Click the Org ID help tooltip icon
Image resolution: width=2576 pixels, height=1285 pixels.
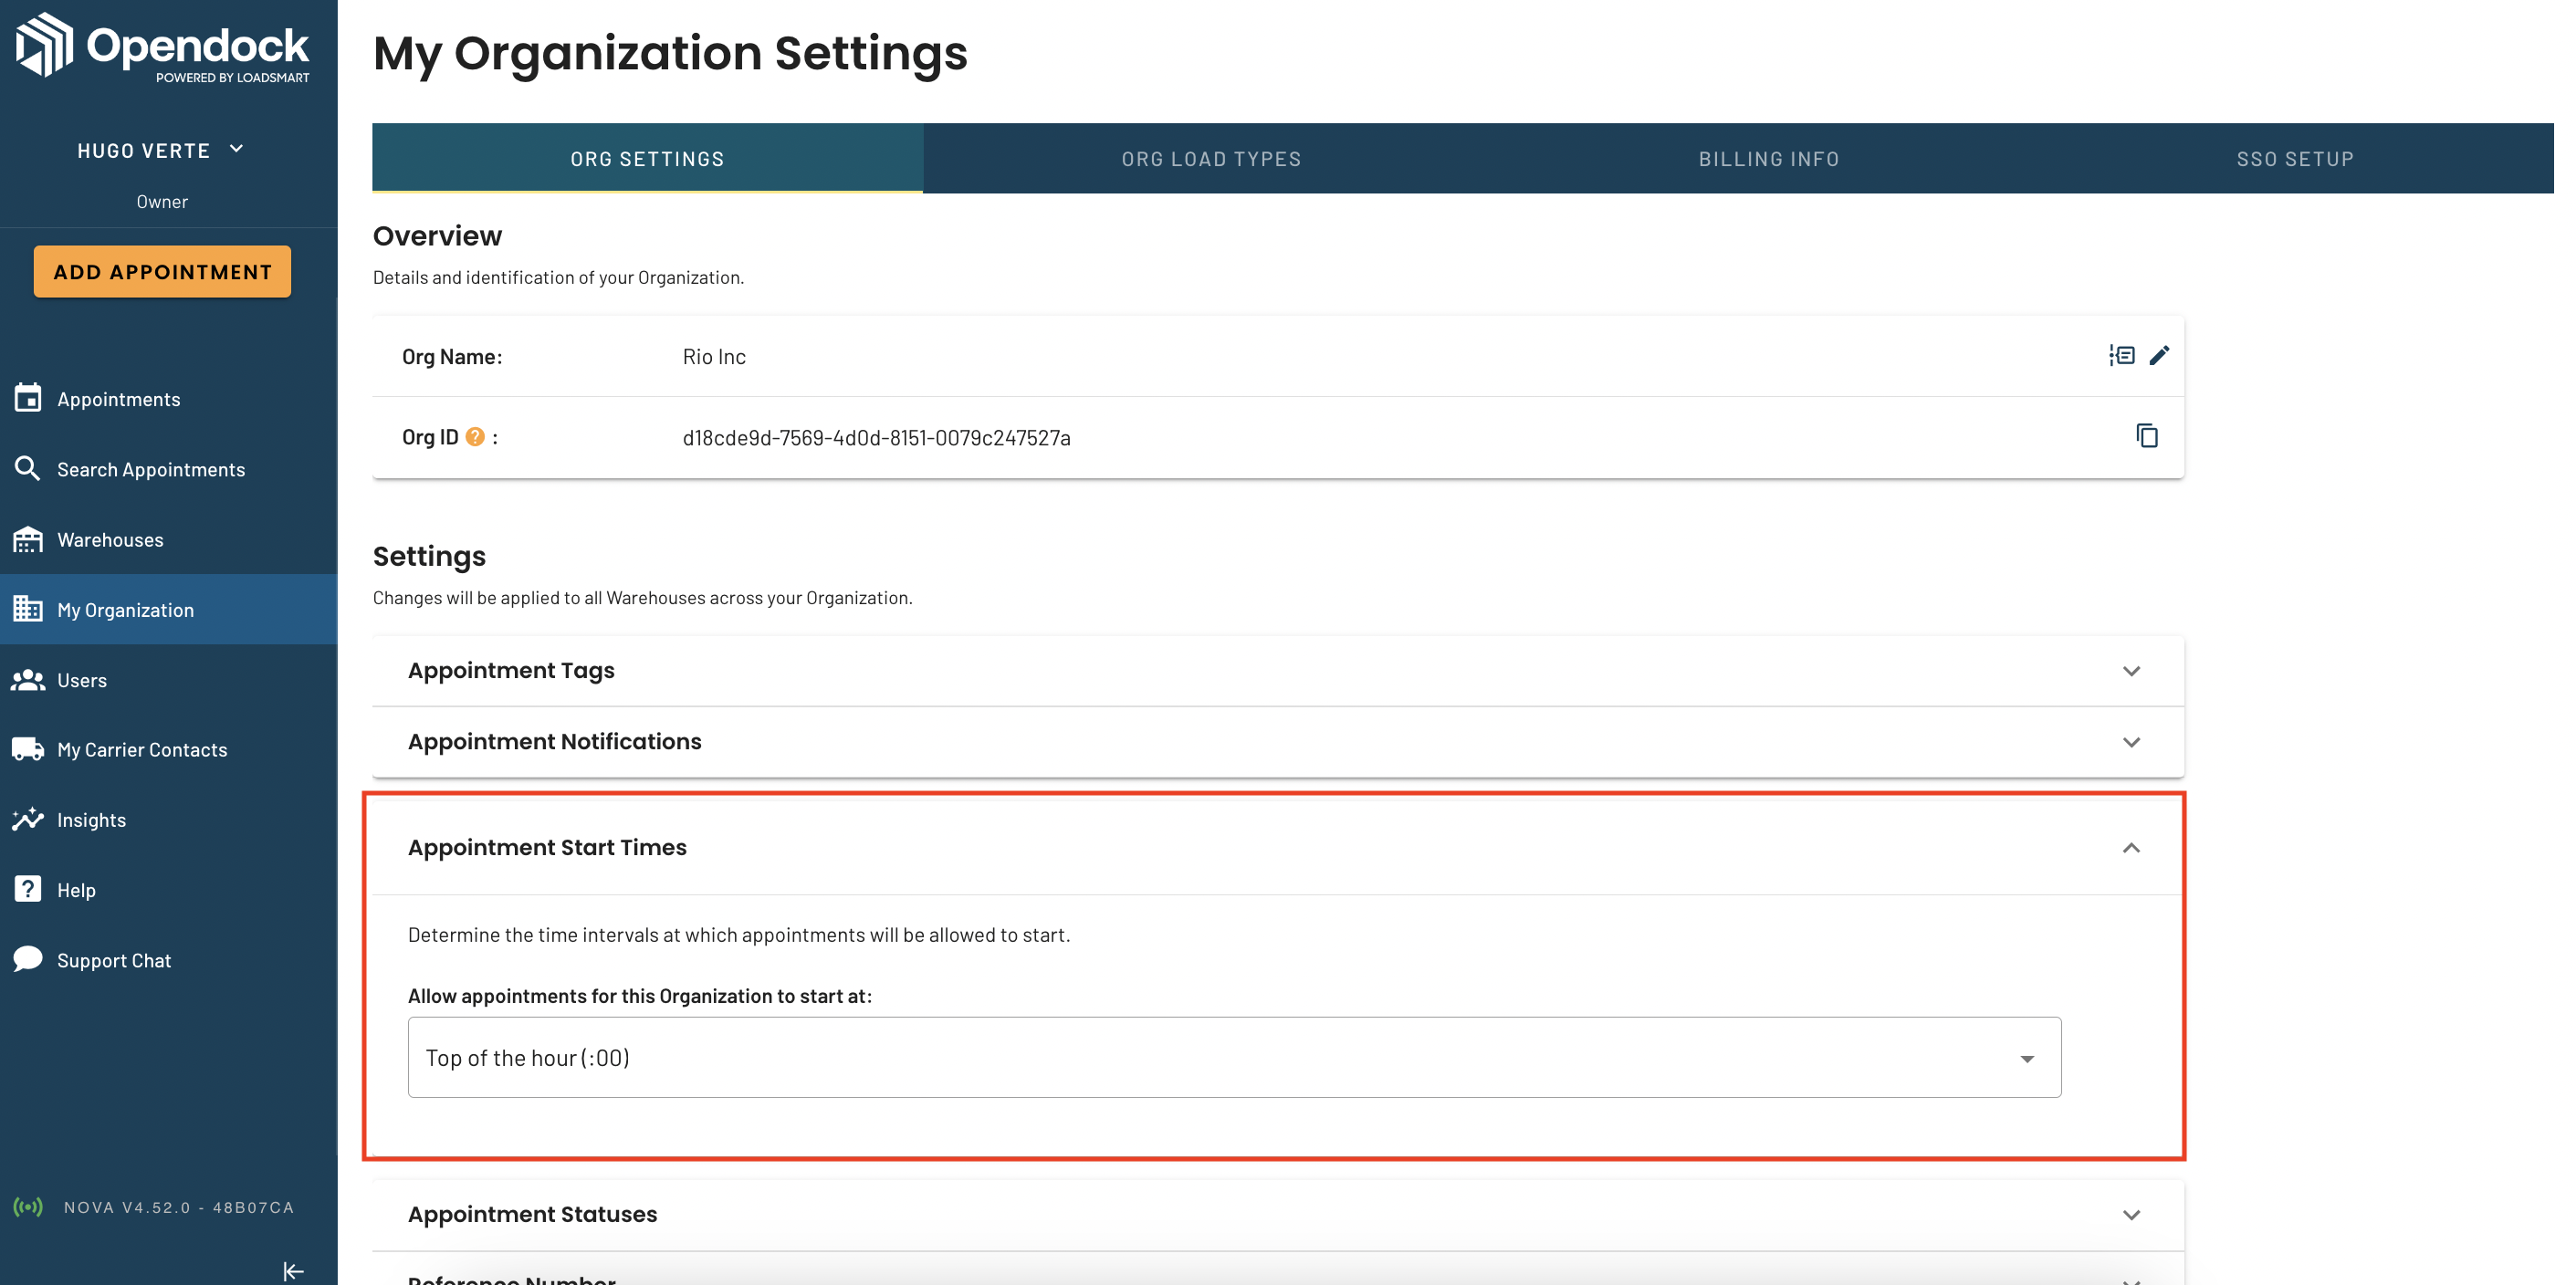coord(475,437)
